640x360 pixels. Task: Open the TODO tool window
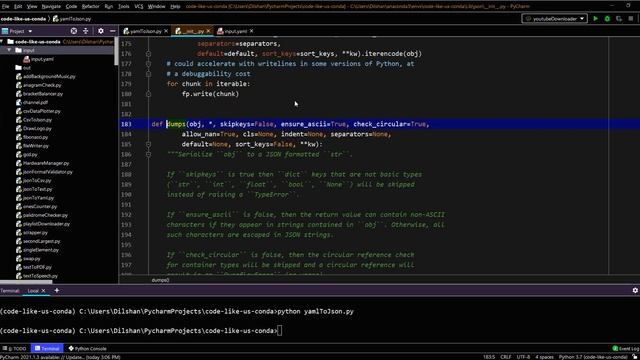[14, 349]
